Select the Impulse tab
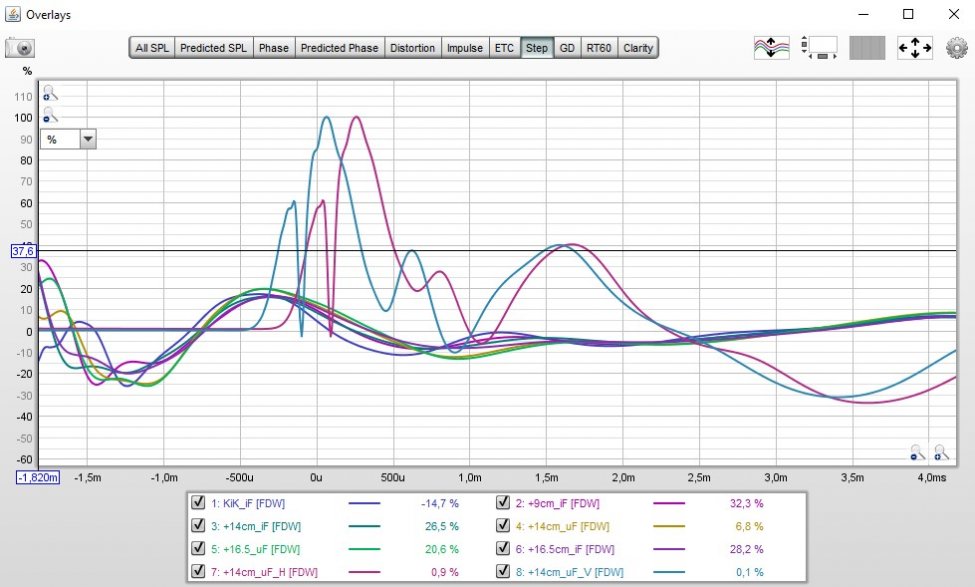The image size is (975, 587). pyautogui.click(x=464, y=48)
